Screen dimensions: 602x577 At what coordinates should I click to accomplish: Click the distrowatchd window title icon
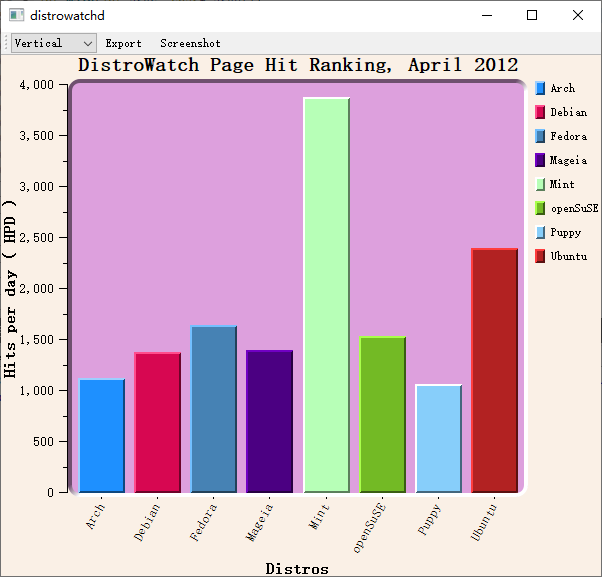[16, 15]
